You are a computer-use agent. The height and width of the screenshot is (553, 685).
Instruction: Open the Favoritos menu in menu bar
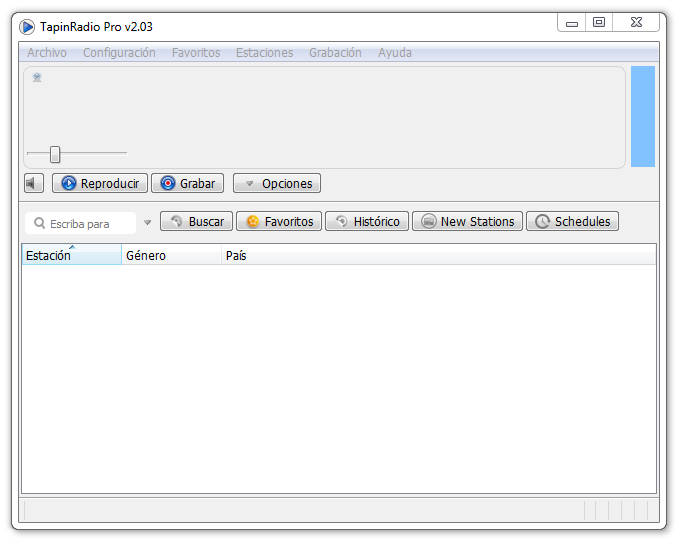(x=196, y=52)
